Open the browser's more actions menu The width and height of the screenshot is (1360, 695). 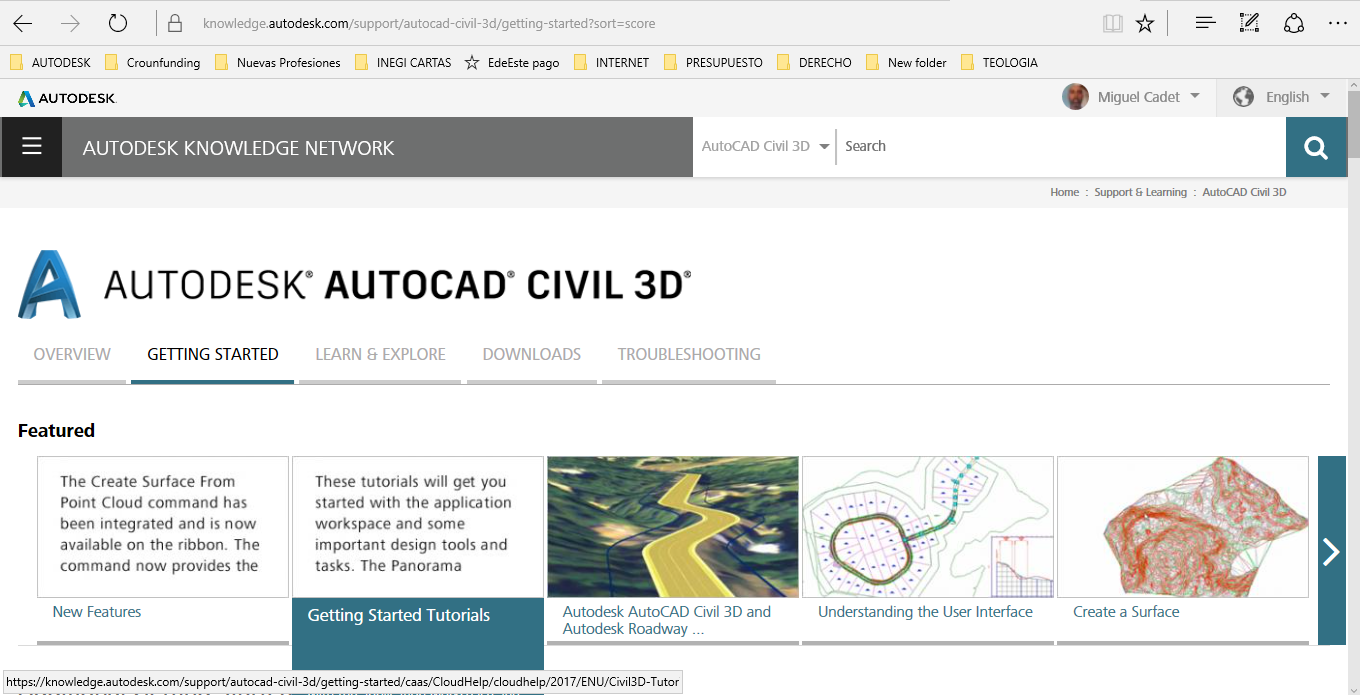pyautogui.click(x=1337, y=23)
